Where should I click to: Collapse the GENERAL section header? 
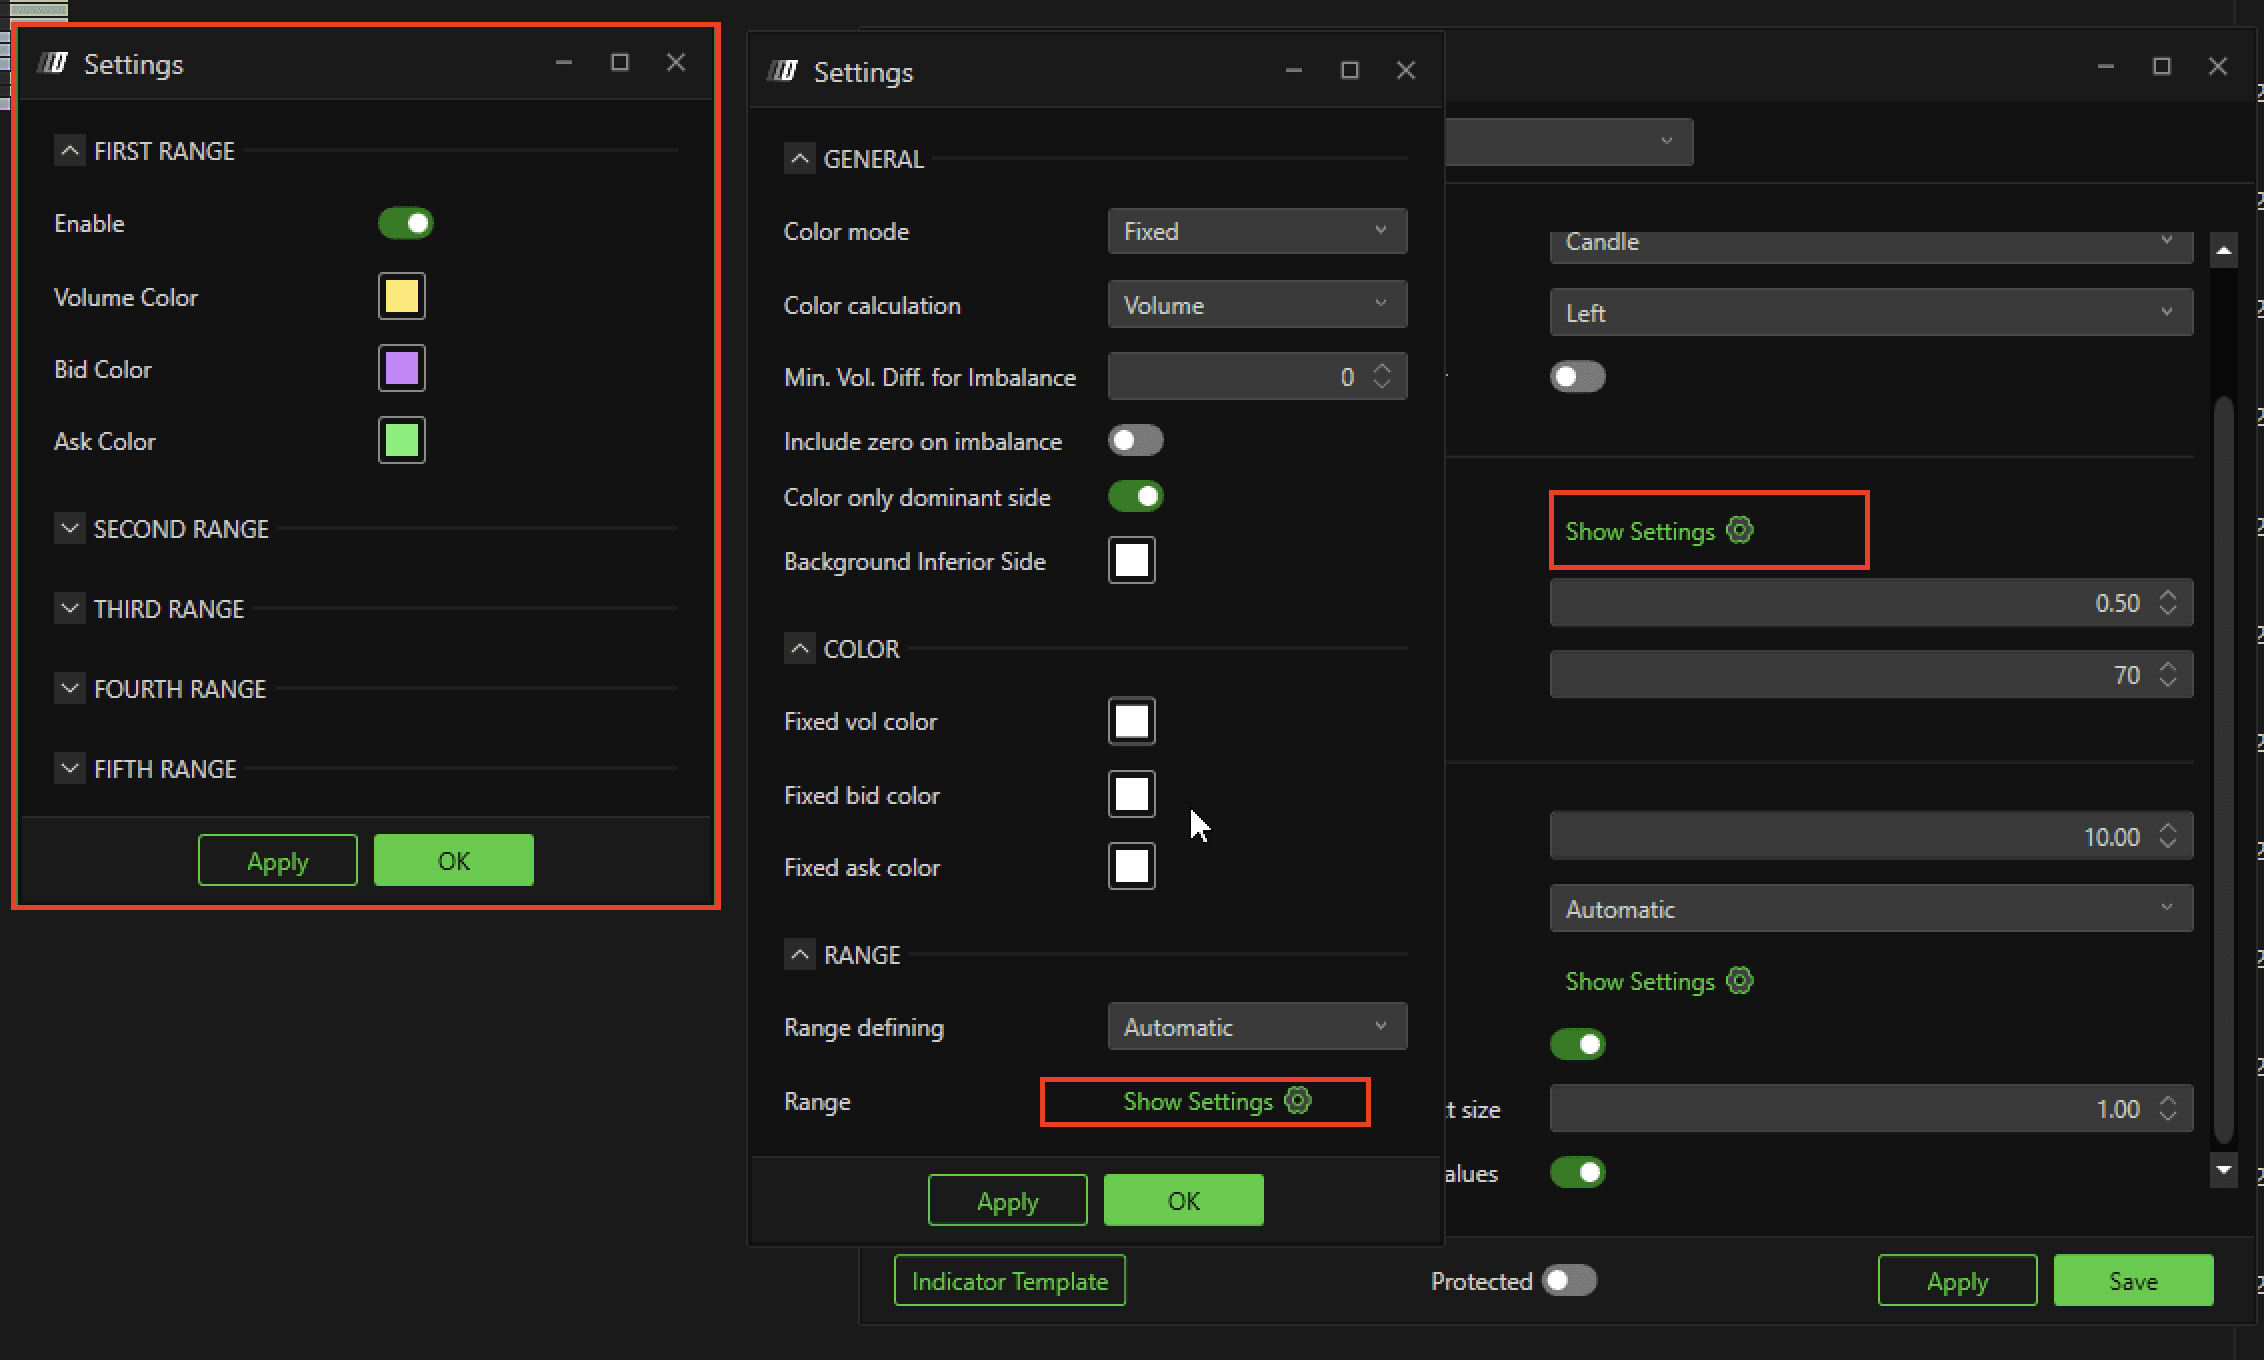799,159
